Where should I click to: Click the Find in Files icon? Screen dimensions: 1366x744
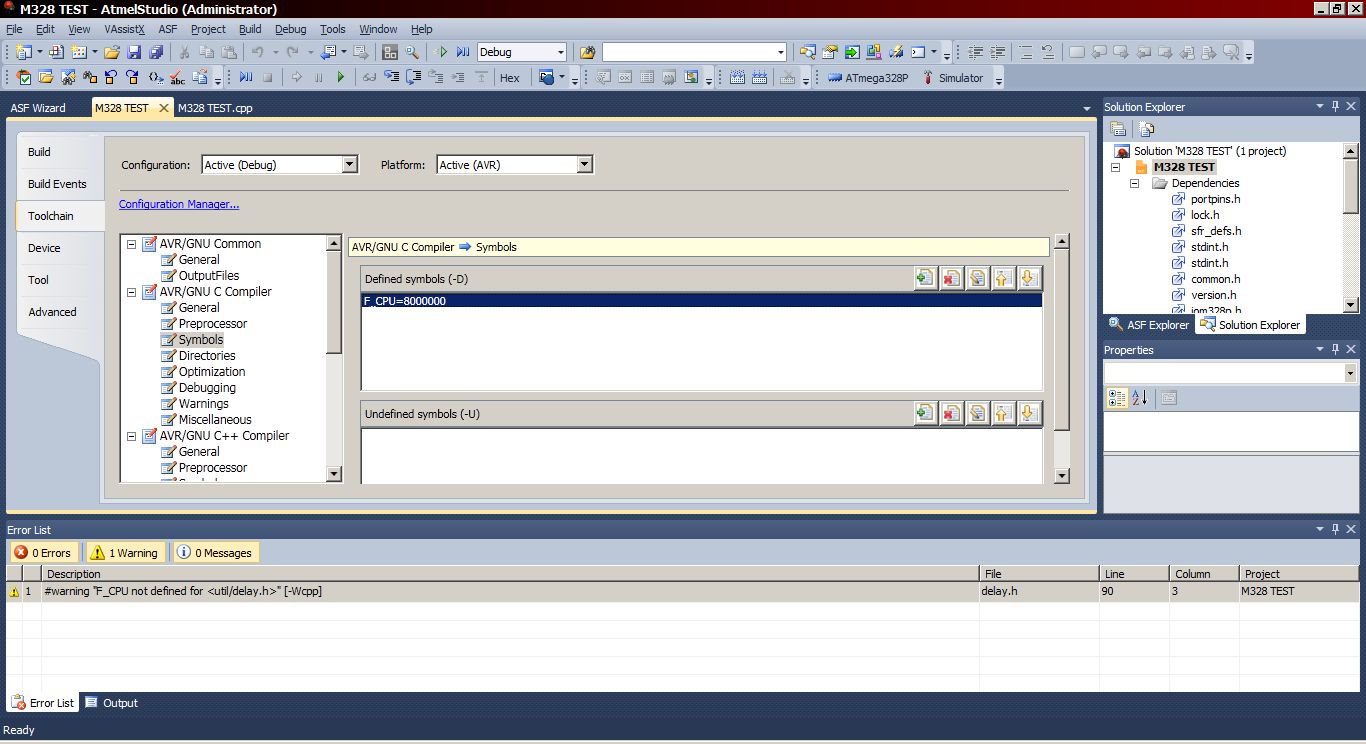(587, 52)
